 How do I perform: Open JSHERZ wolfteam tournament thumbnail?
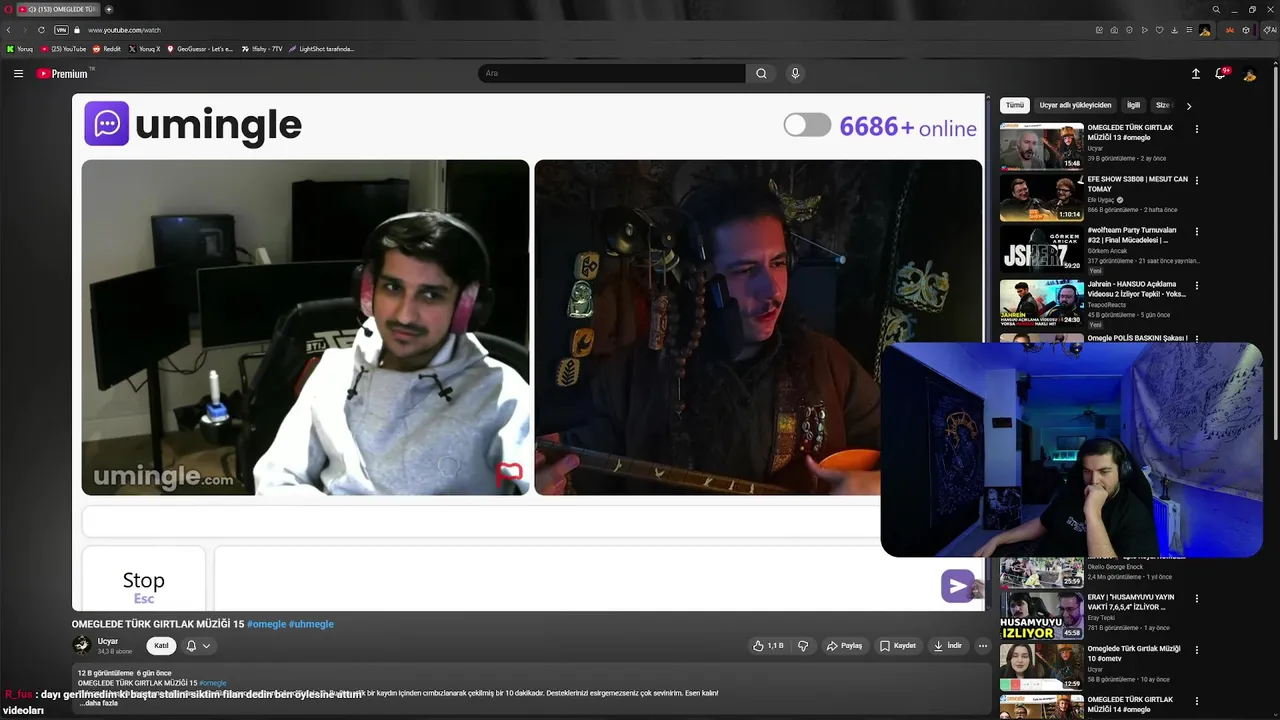[x=1042, y=248]
